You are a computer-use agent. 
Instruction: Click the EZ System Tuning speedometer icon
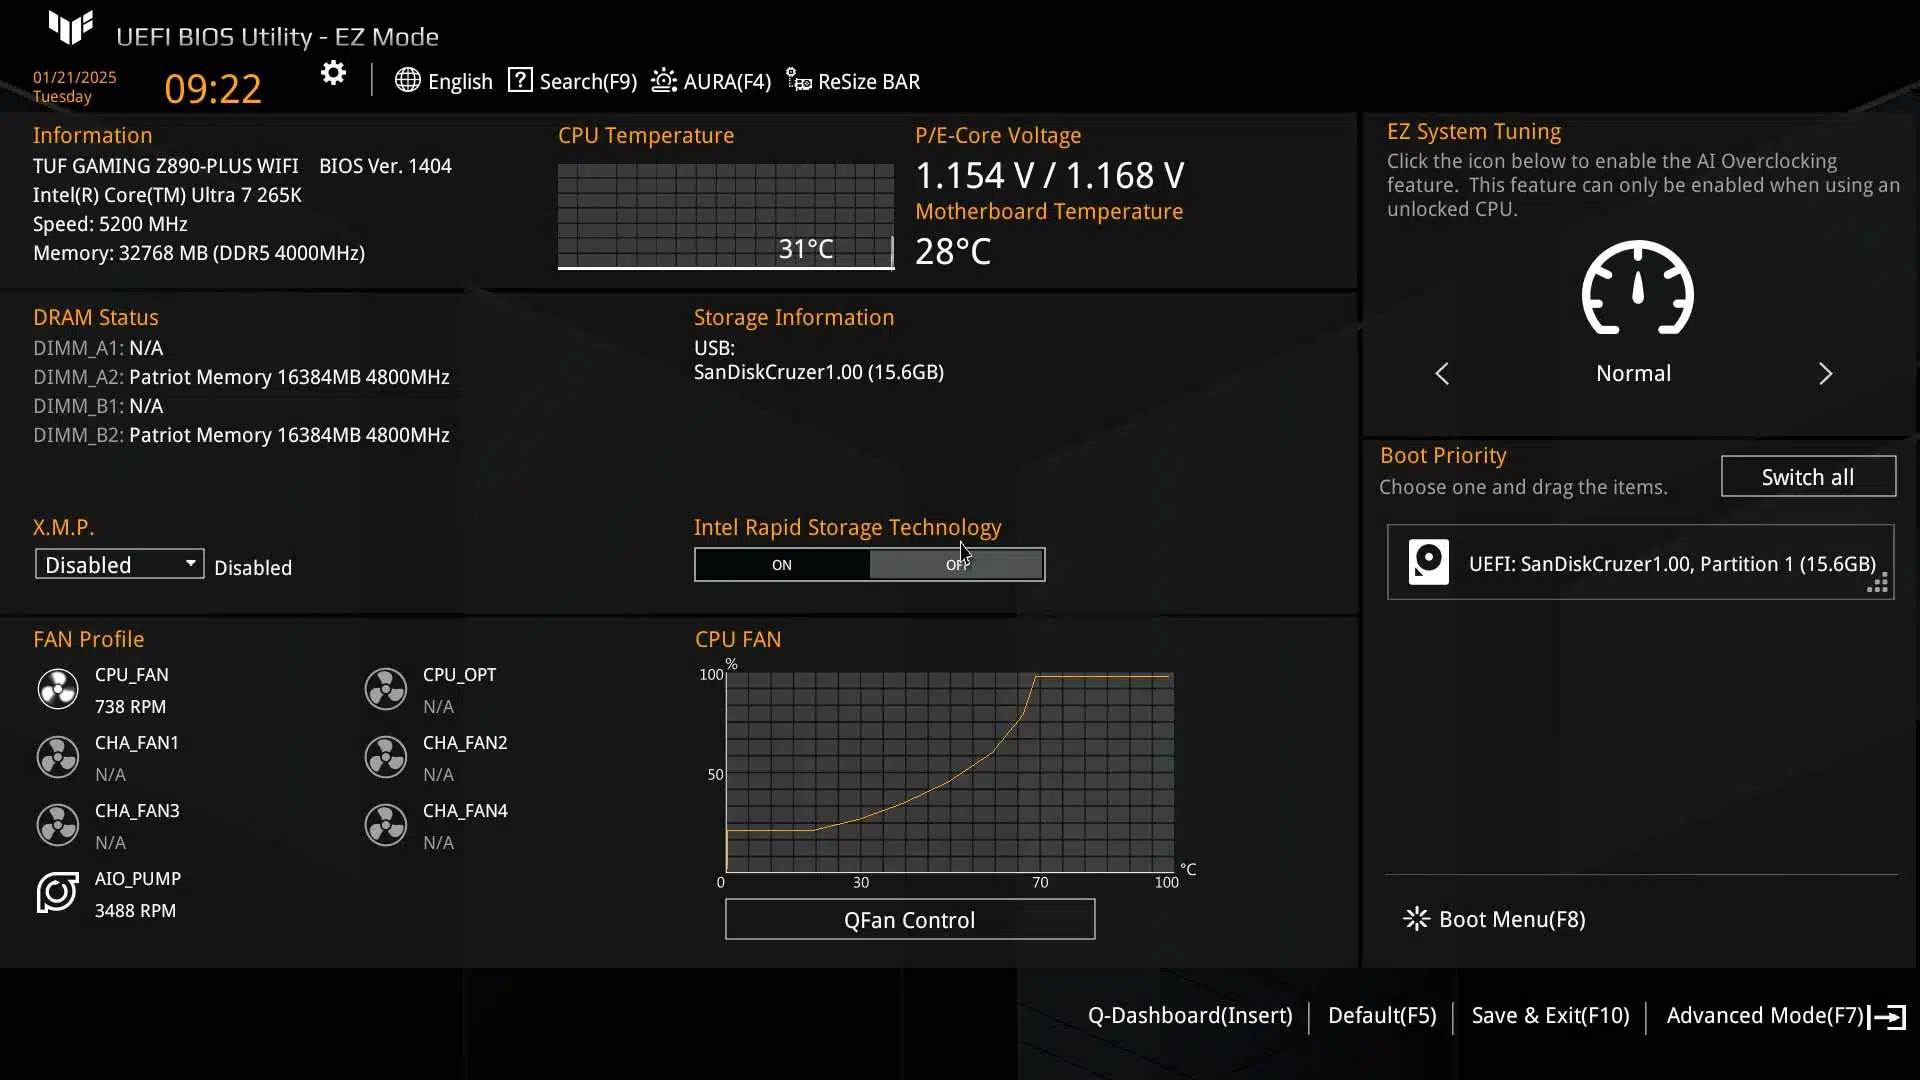click(x=1637, y=288)
